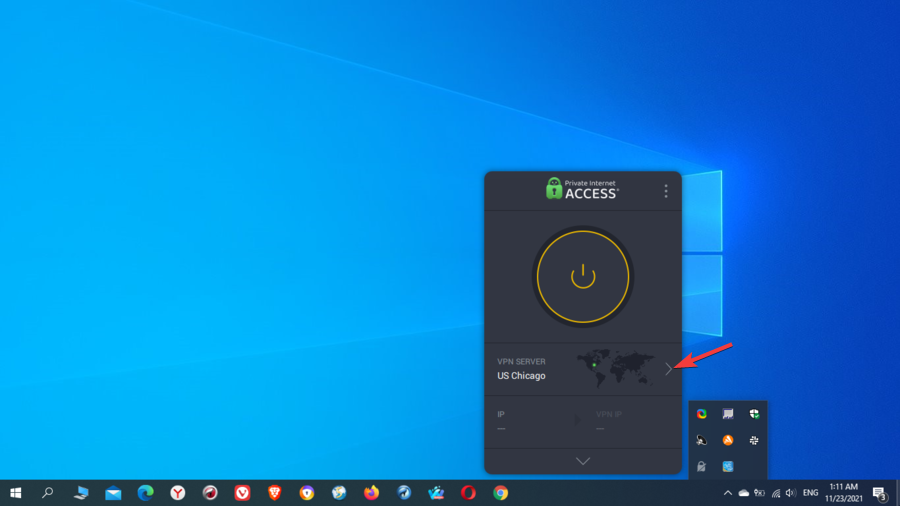900x506 pixels.
Task: Toggle the VPN power button
Action: (583, 277)
